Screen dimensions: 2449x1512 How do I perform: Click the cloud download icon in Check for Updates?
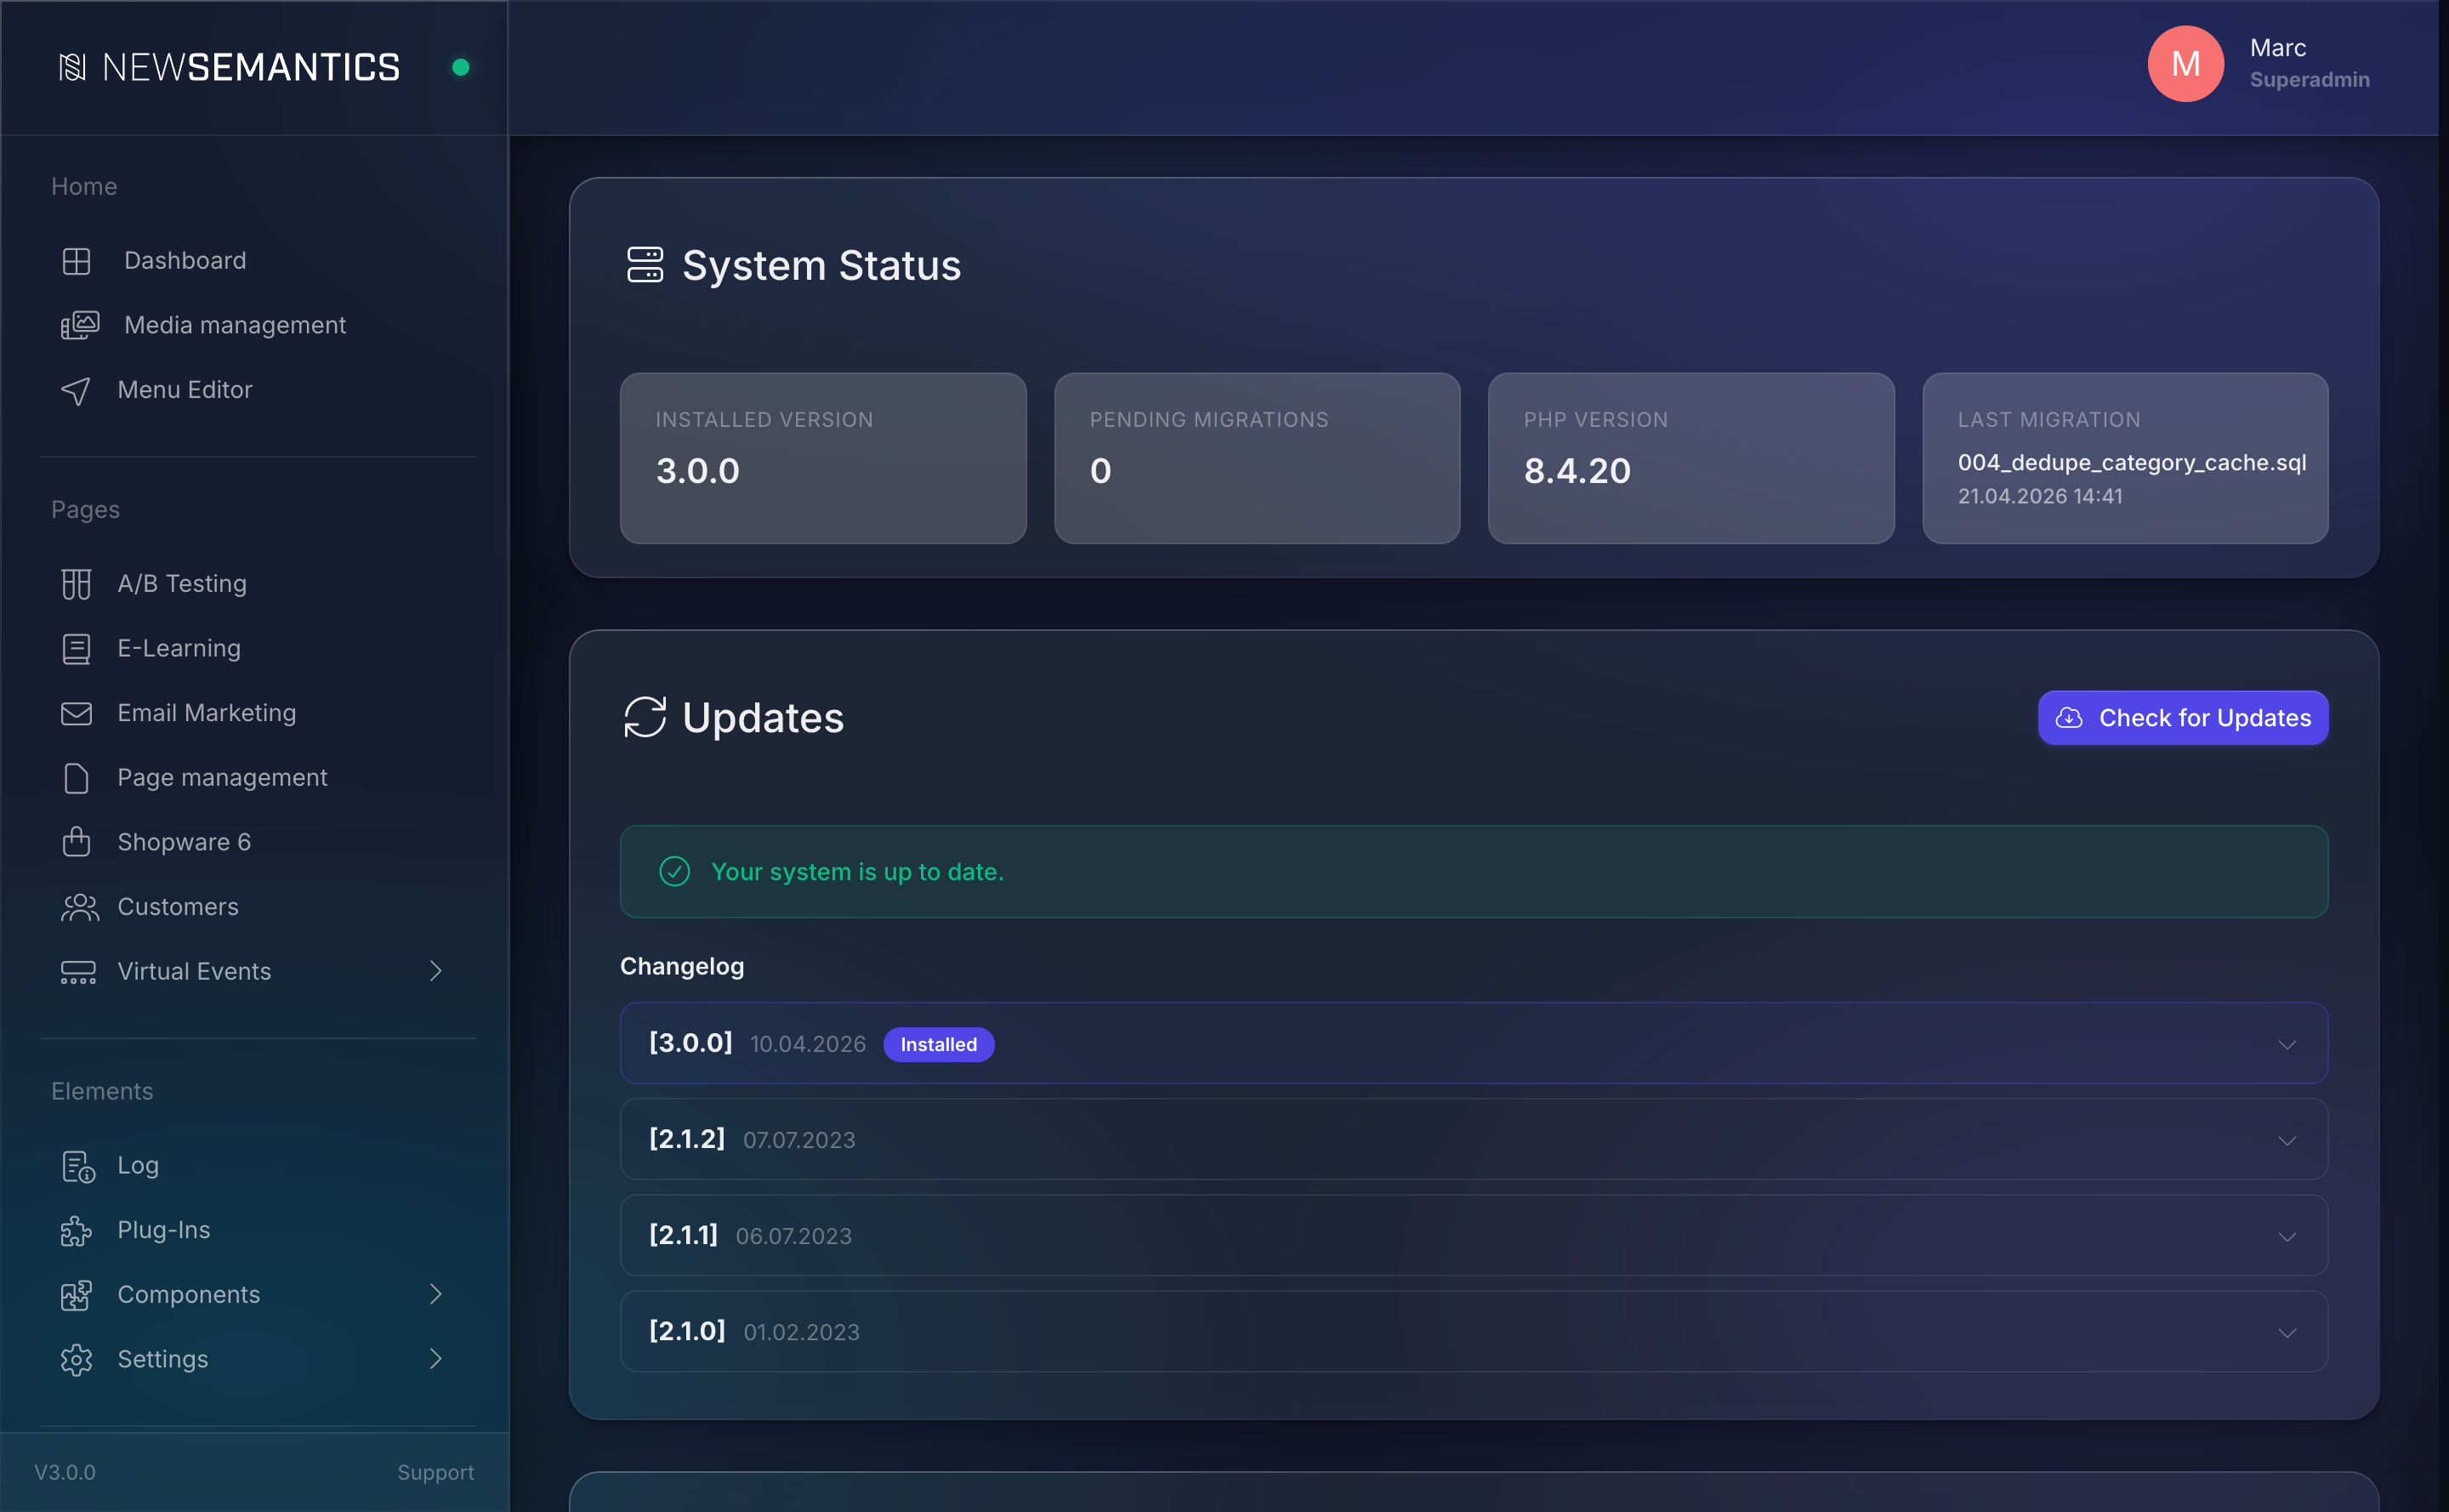click(2069, 718)
